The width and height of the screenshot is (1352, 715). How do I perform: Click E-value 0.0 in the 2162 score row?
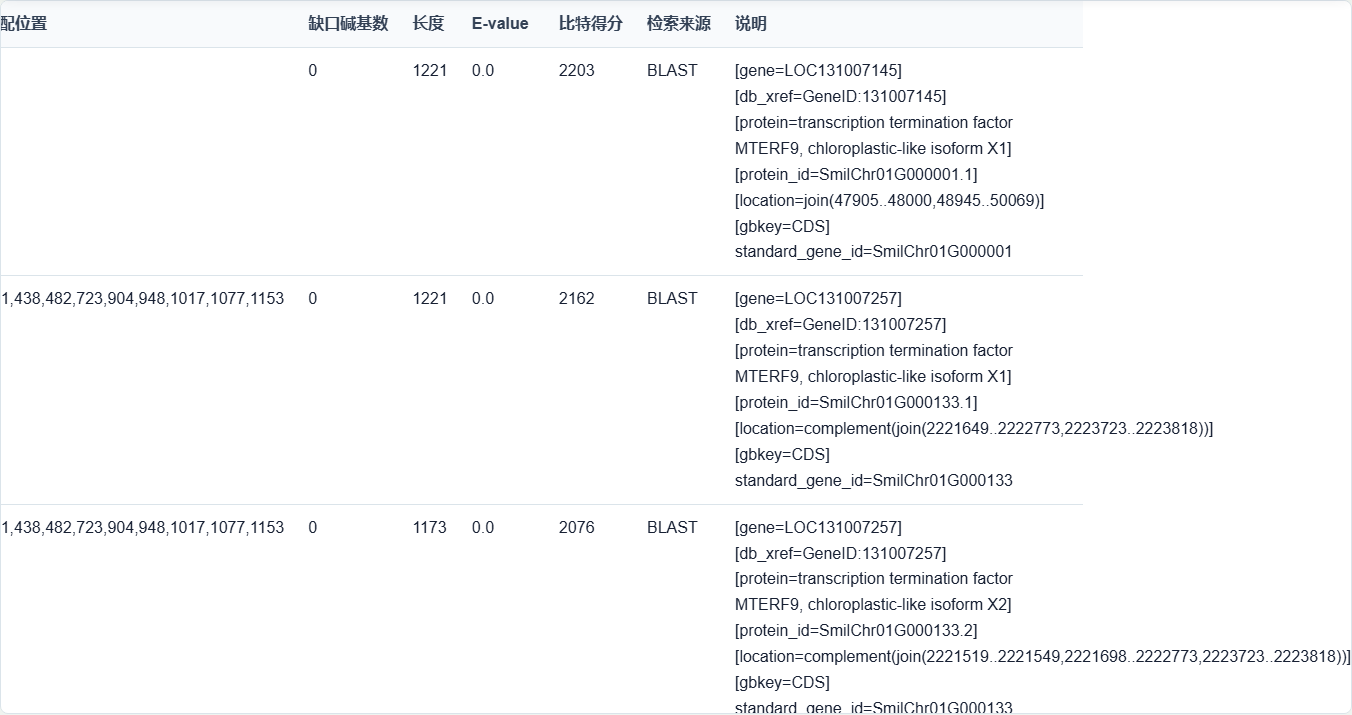pyautogui.click(x=483, y=299)
